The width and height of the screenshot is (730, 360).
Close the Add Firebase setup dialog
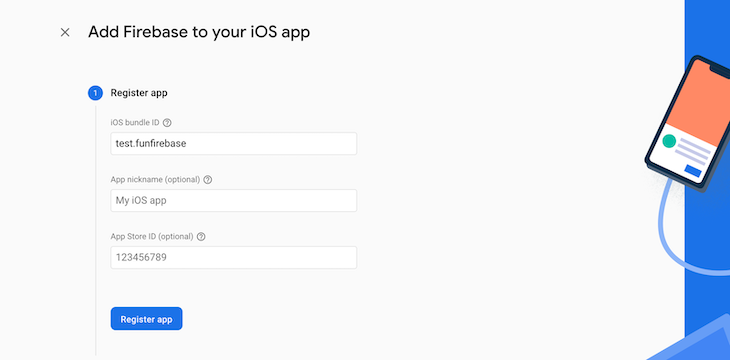click(65, 32)
